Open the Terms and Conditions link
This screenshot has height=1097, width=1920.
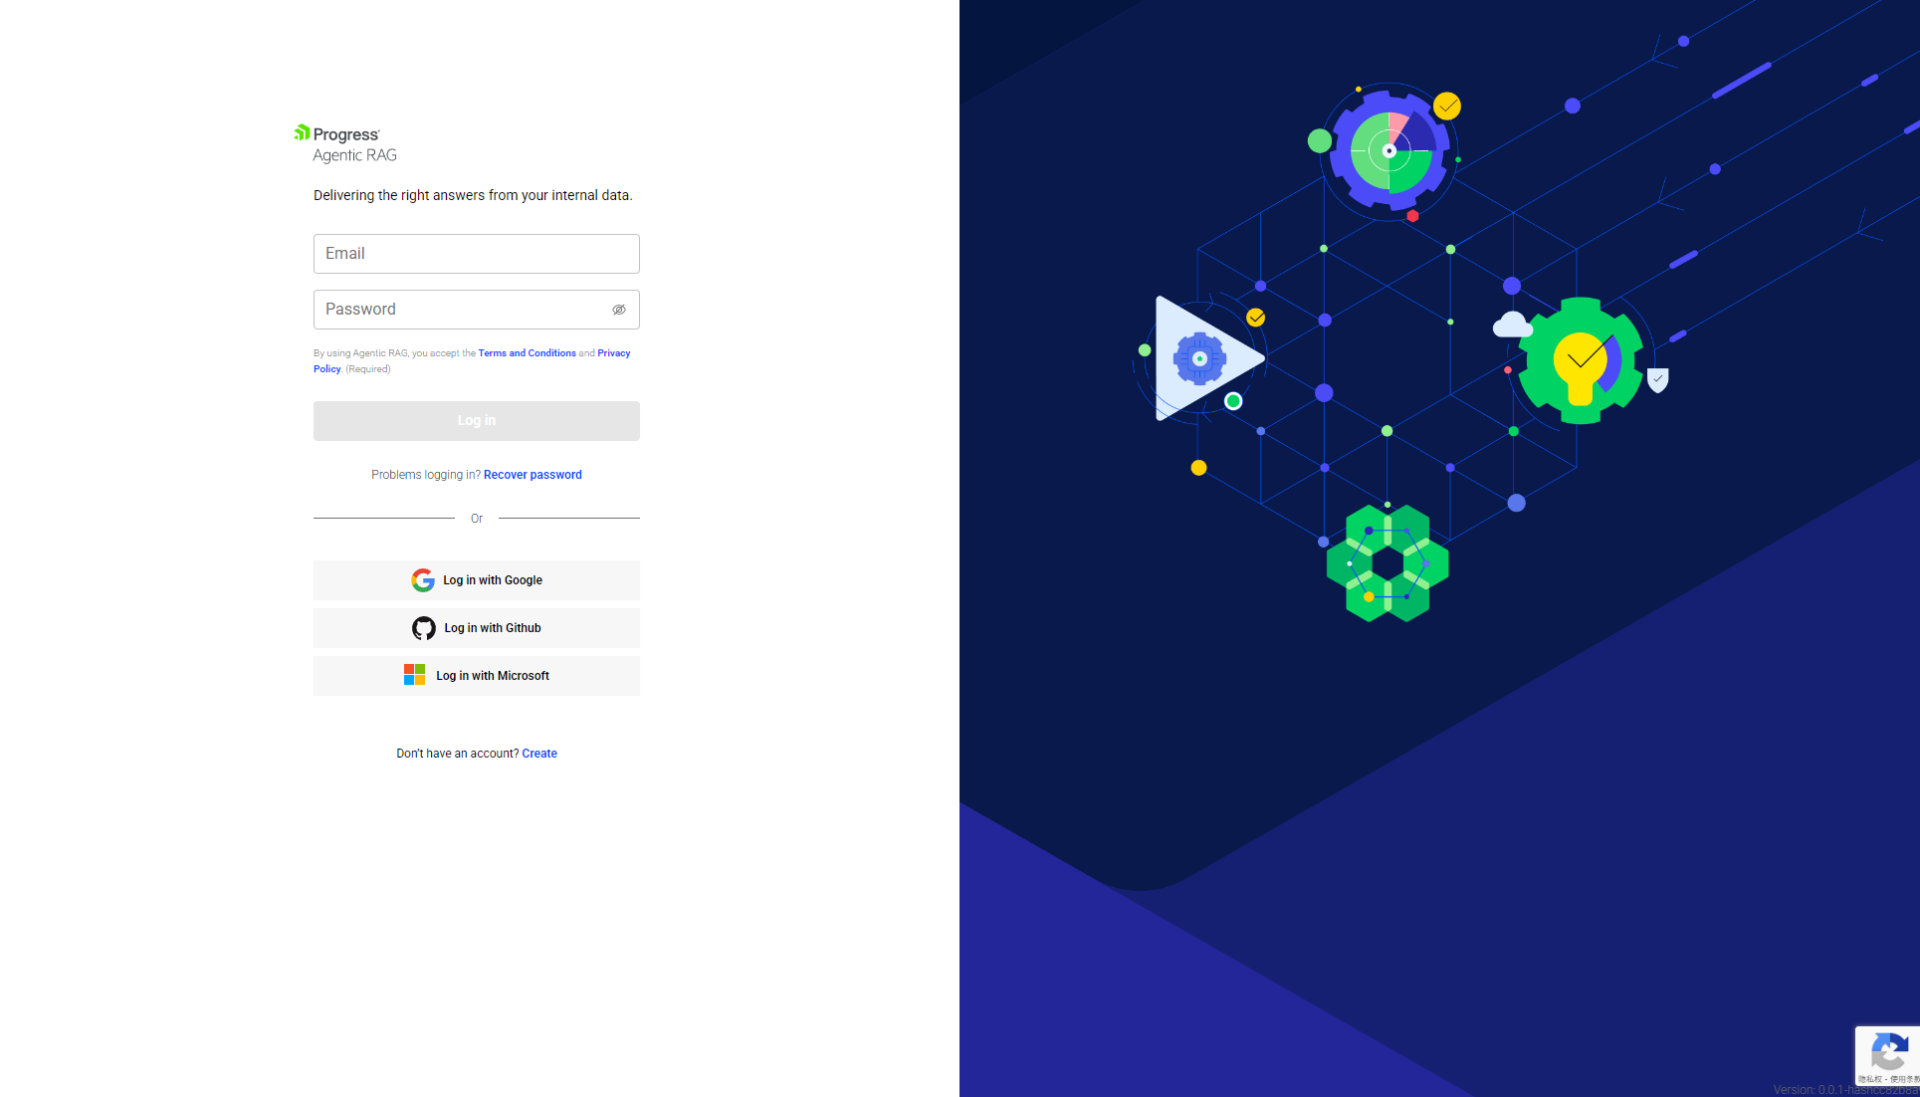click(526, 353)
